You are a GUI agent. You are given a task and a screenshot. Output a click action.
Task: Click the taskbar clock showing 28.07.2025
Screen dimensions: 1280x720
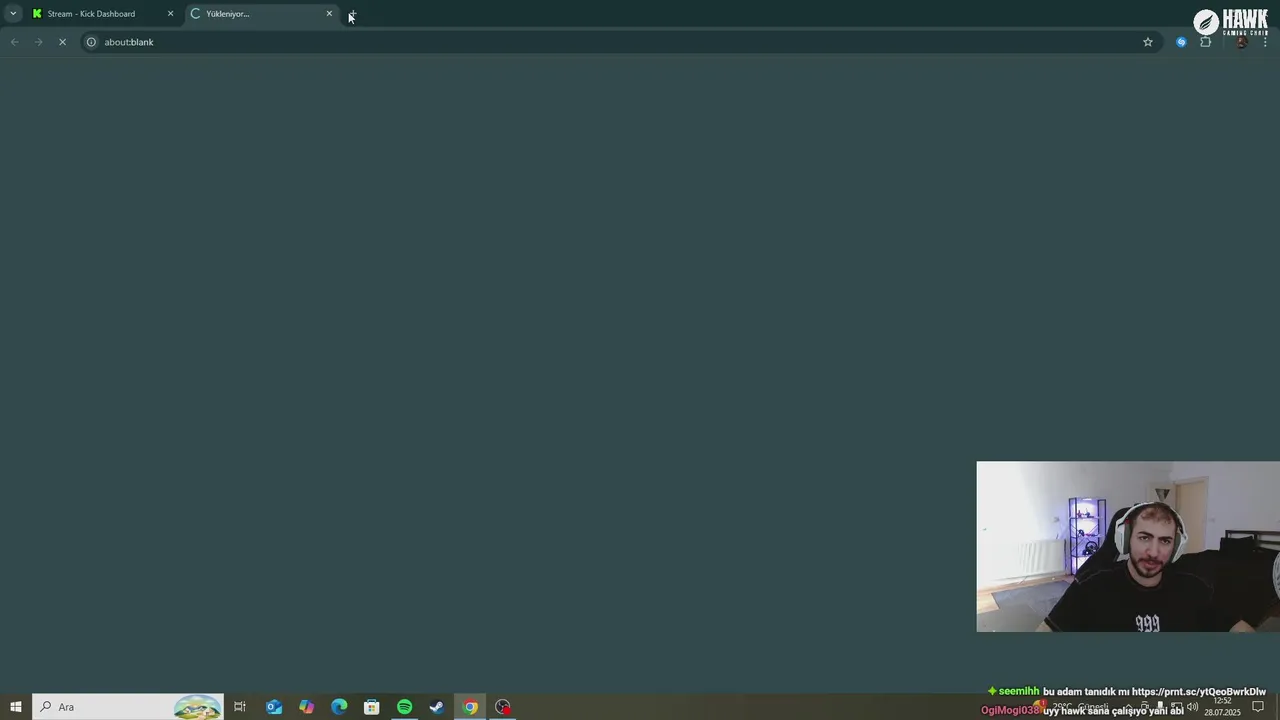point(1223,707)
